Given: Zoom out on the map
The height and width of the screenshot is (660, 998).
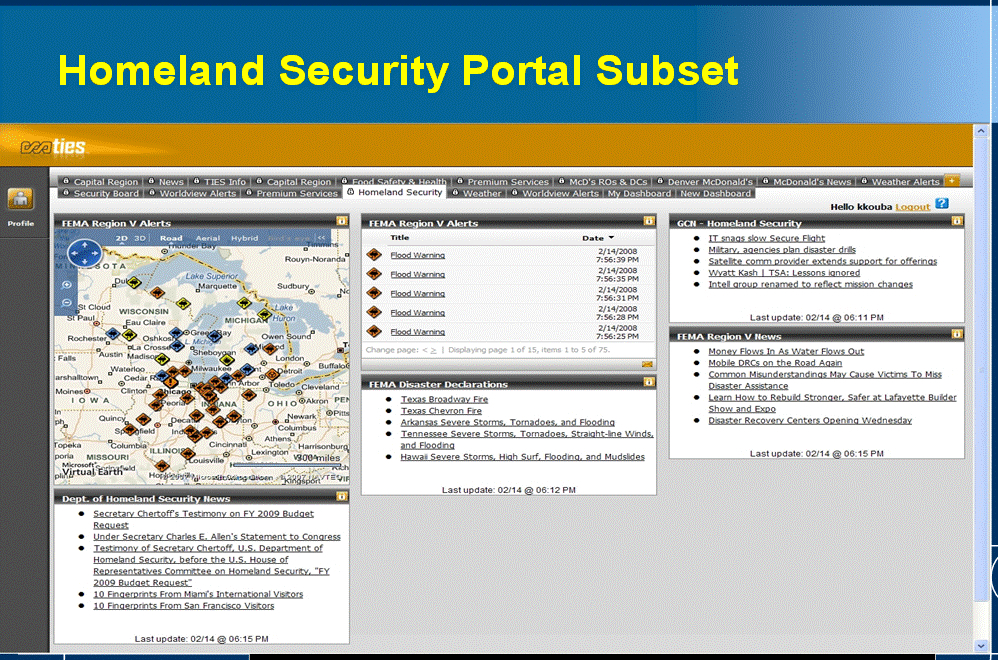Looking at the screenshot, I should [67, 302].
